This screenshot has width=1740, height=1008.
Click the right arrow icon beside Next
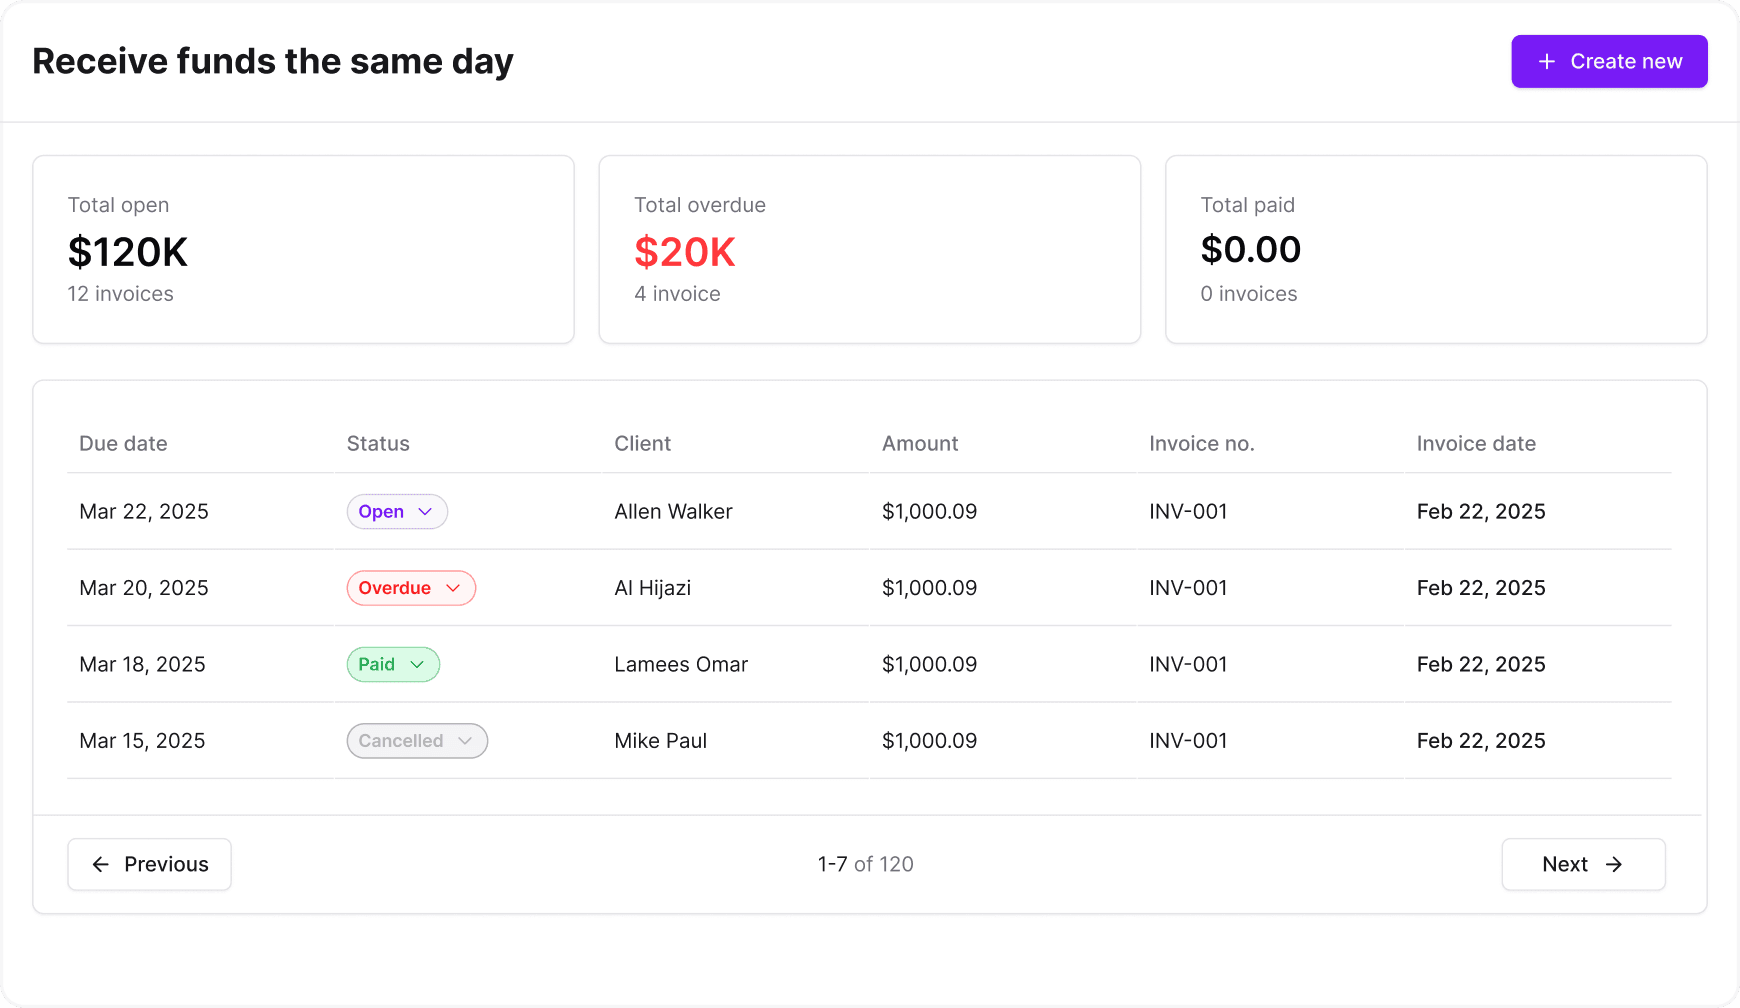point(1614,865)
